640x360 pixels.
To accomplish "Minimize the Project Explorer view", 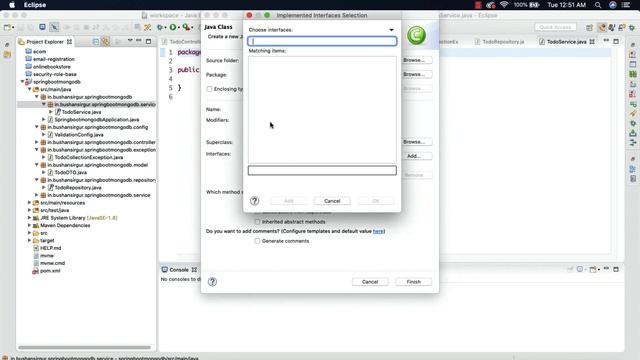I will pyautogui.click(x=139, y=41).
